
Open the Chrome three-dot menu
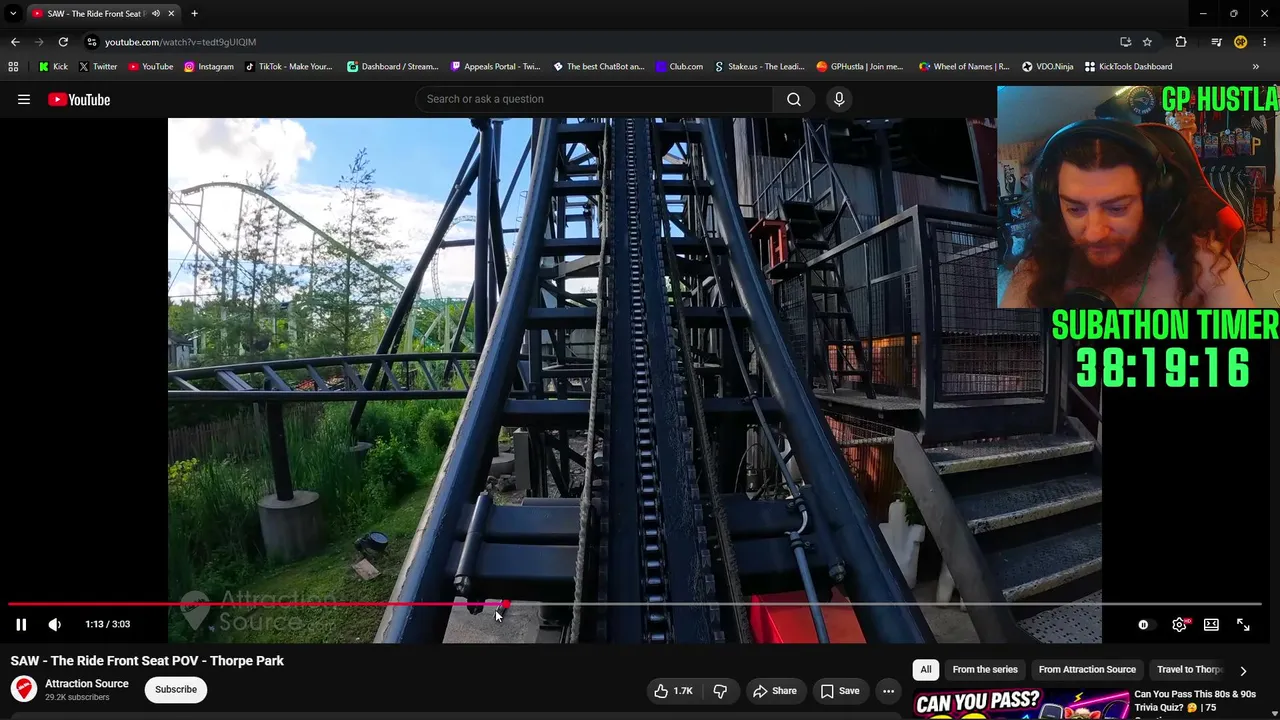tap(1265, 42)
